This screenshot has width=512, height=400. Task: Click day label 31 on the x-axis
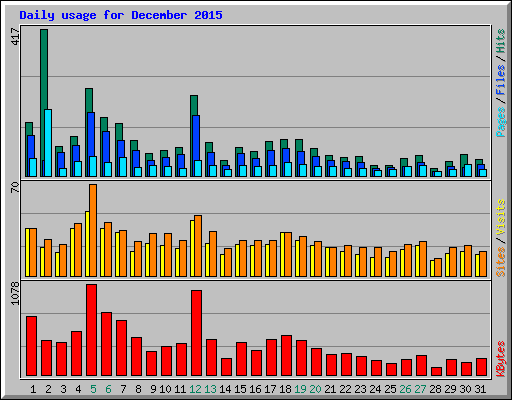[x=480, y=389]
